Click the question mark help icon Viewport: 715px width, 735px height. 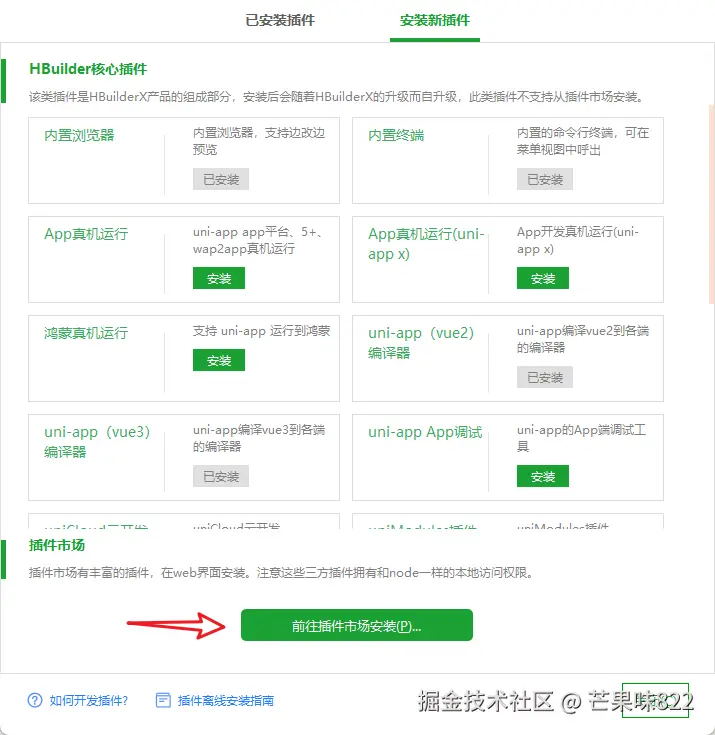(x=35, y=700)
